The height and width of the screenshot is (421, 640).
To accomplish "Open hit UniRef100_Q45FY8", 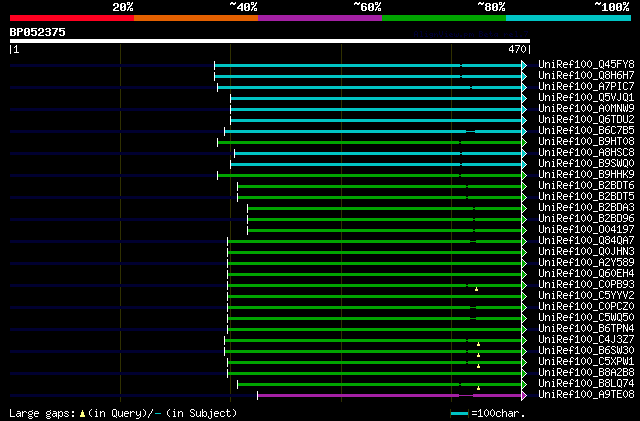I will pyautogui.click(x=586, y=65).
